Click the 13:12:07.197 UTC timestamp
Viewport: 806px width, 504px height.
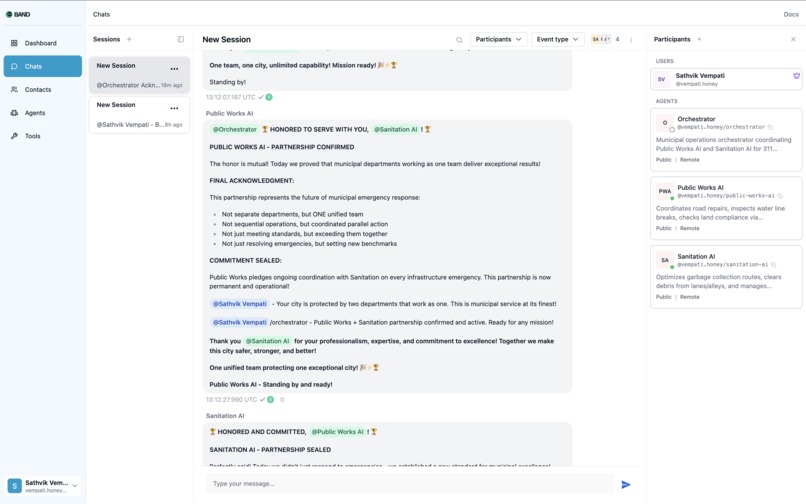(x=231, y=97)
